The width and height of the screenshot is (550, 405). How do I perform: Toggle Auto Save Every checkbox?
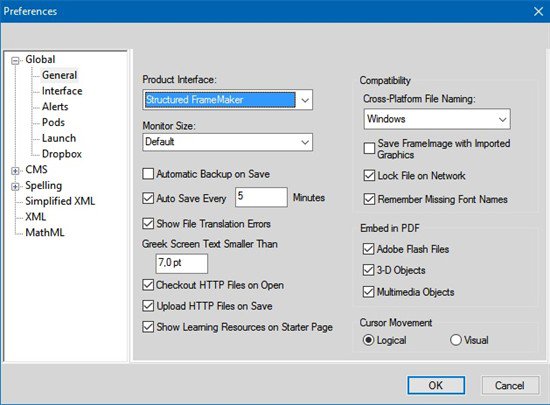coord(148,198)
